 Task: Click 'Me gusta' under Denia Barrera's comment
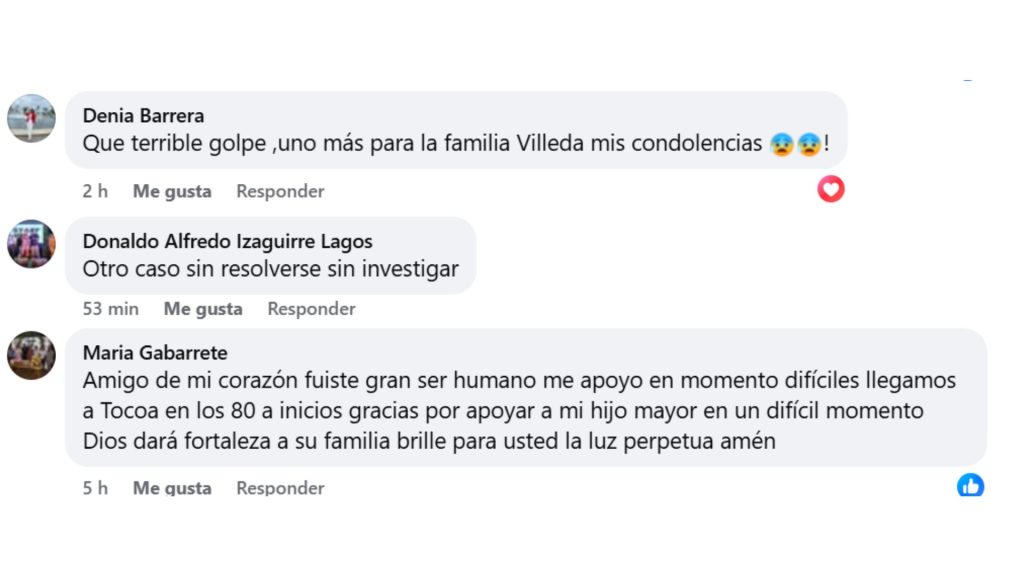pos(172,190)
